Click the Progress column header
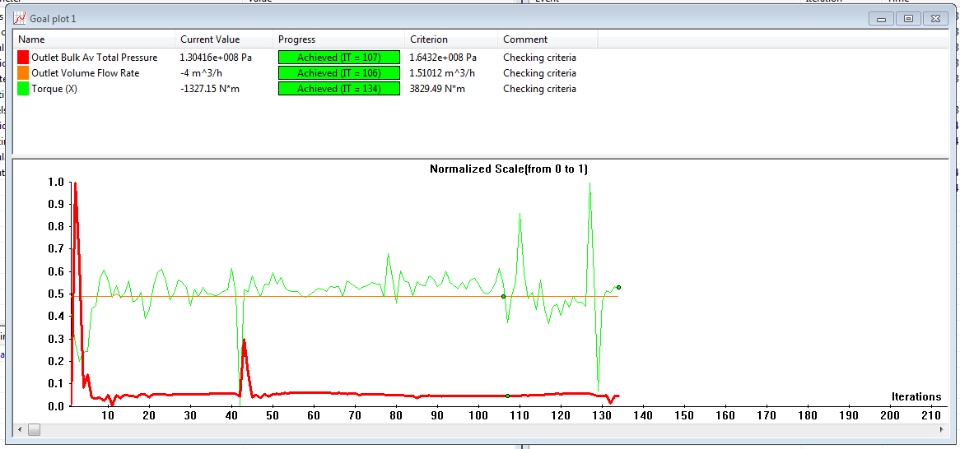 click(x=339, y=39)
